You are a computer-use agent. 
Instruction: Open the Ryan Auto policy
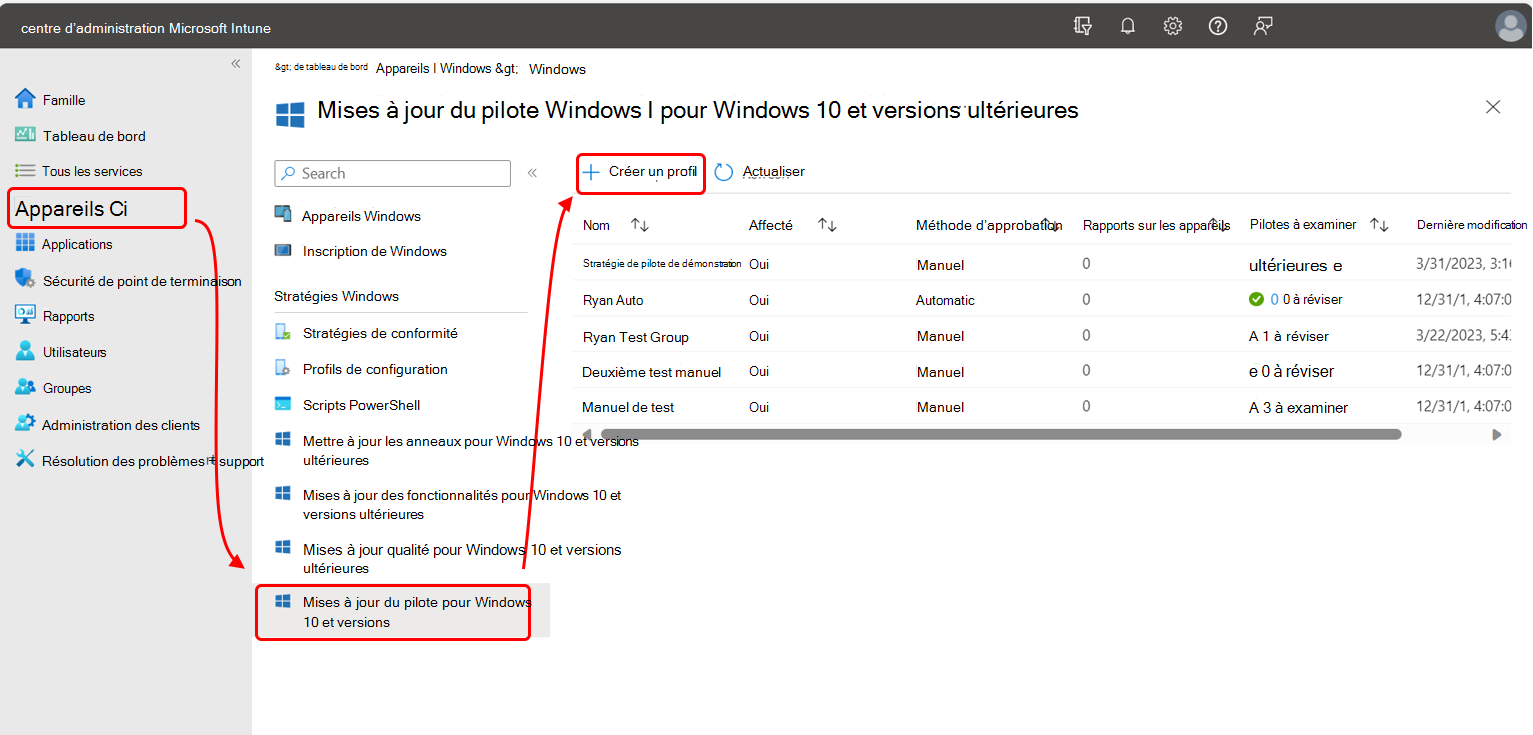613,300
